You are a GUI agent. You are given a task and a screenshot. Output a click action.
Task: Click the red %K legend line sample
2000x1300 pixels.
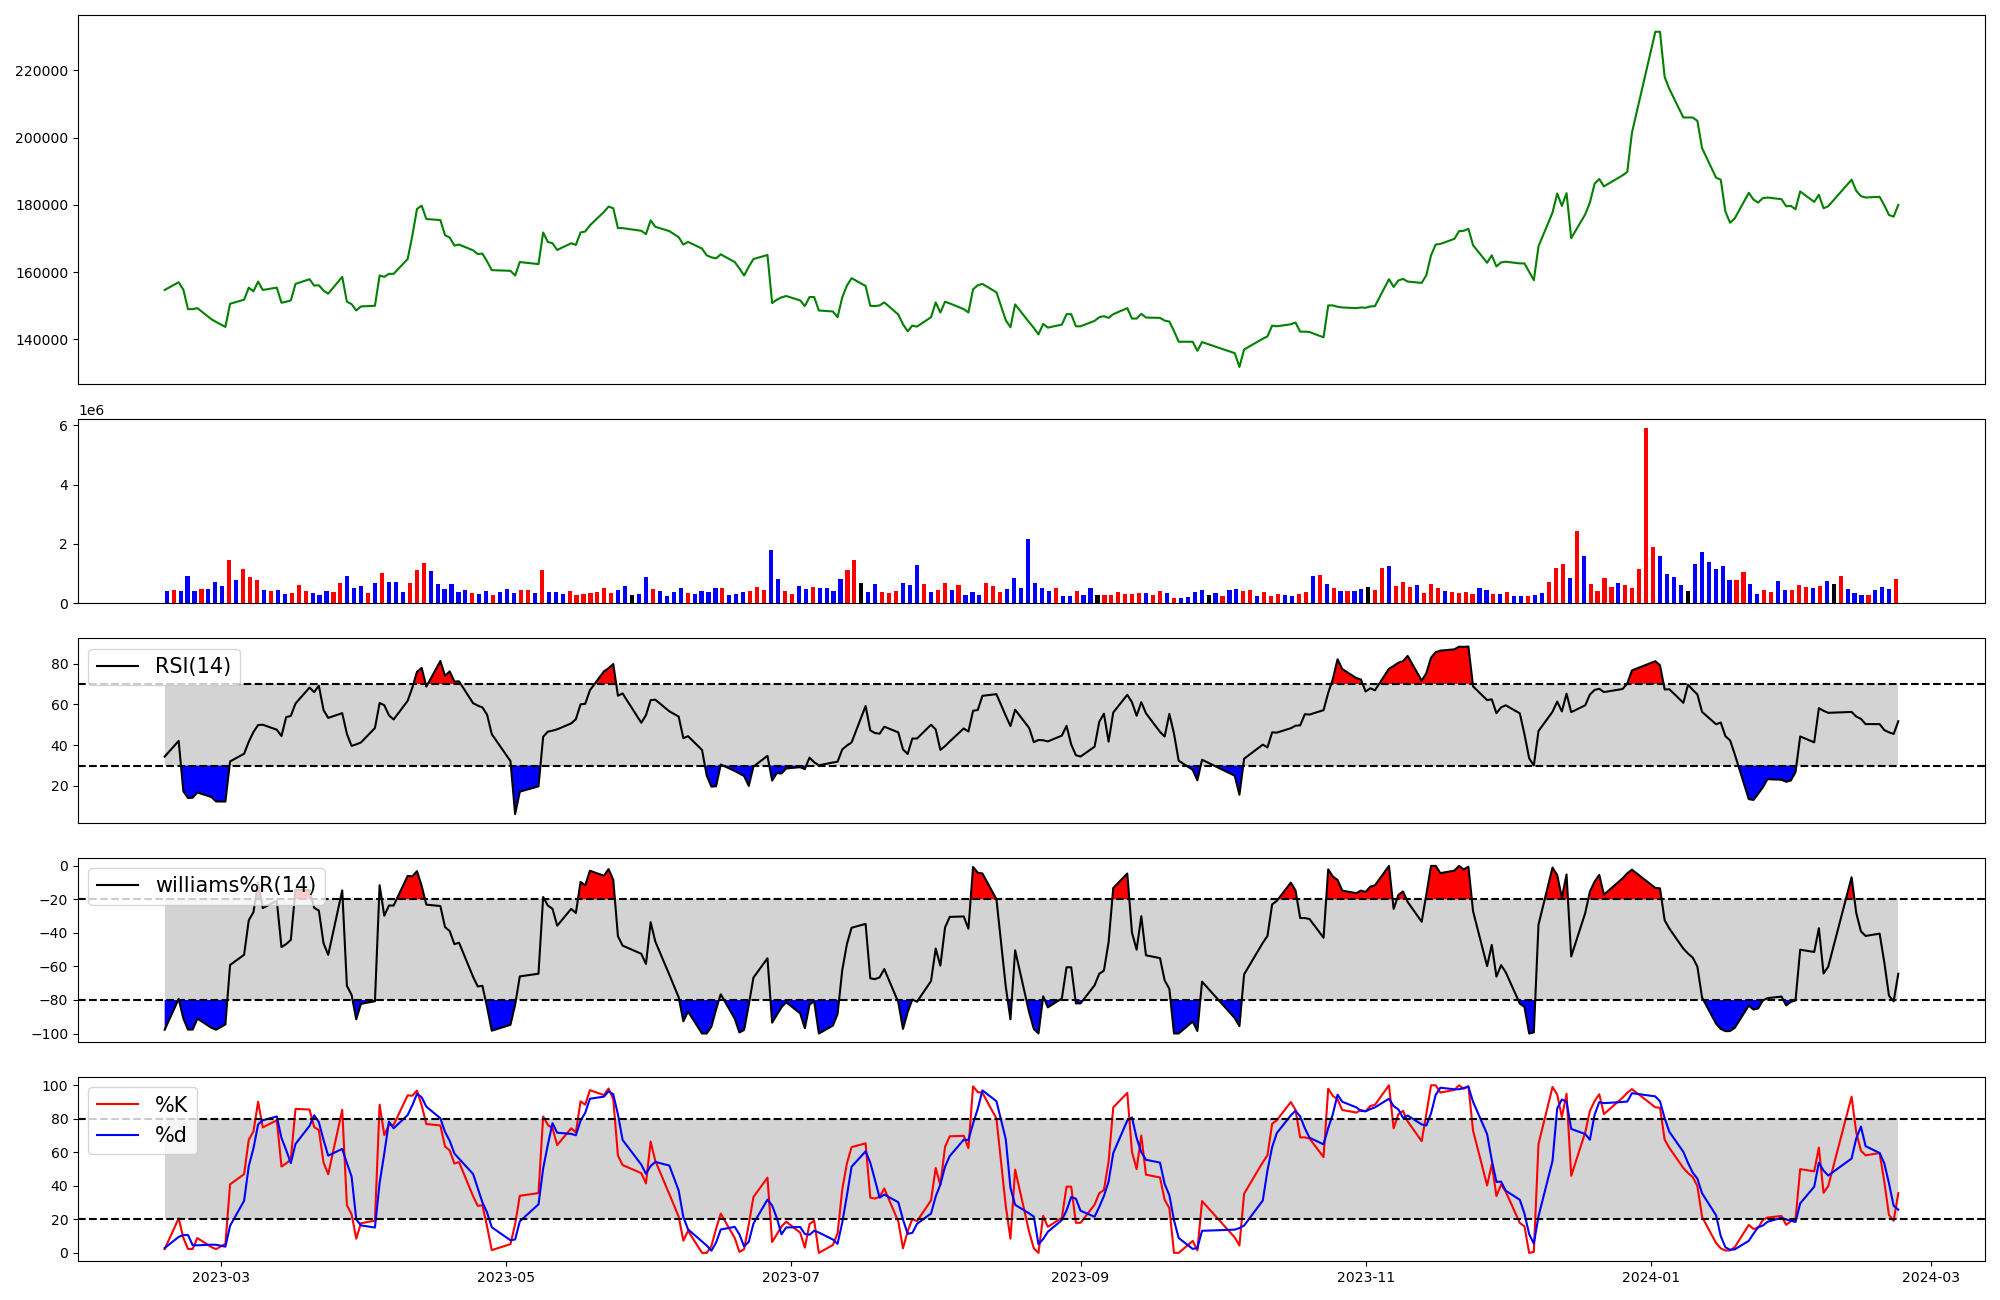[117, 1105]
